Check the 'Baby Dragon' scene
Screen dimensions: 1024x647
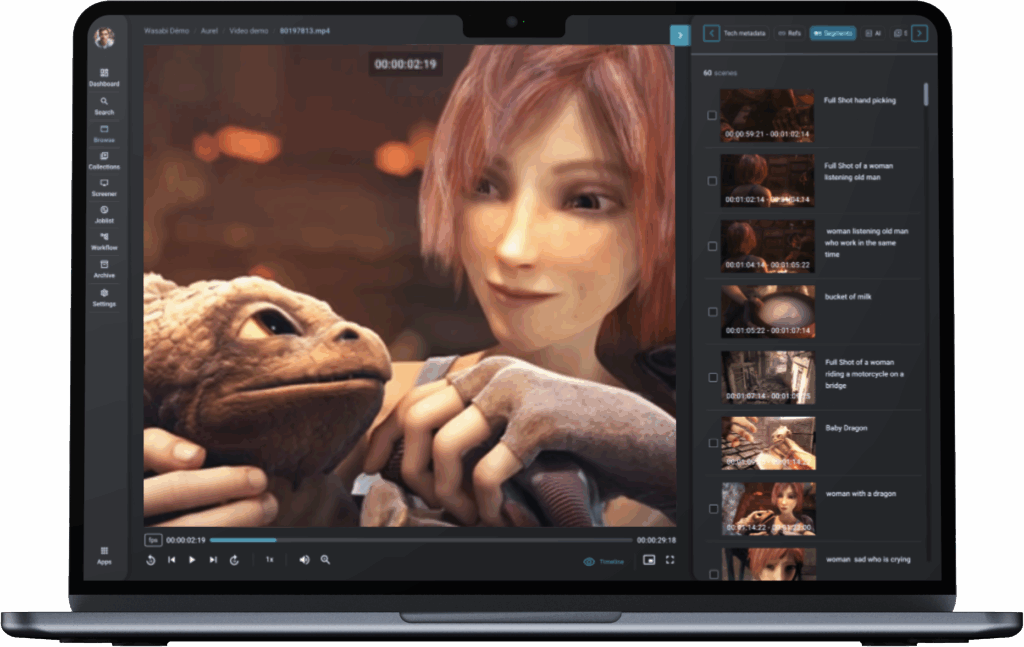click(713, 443)
